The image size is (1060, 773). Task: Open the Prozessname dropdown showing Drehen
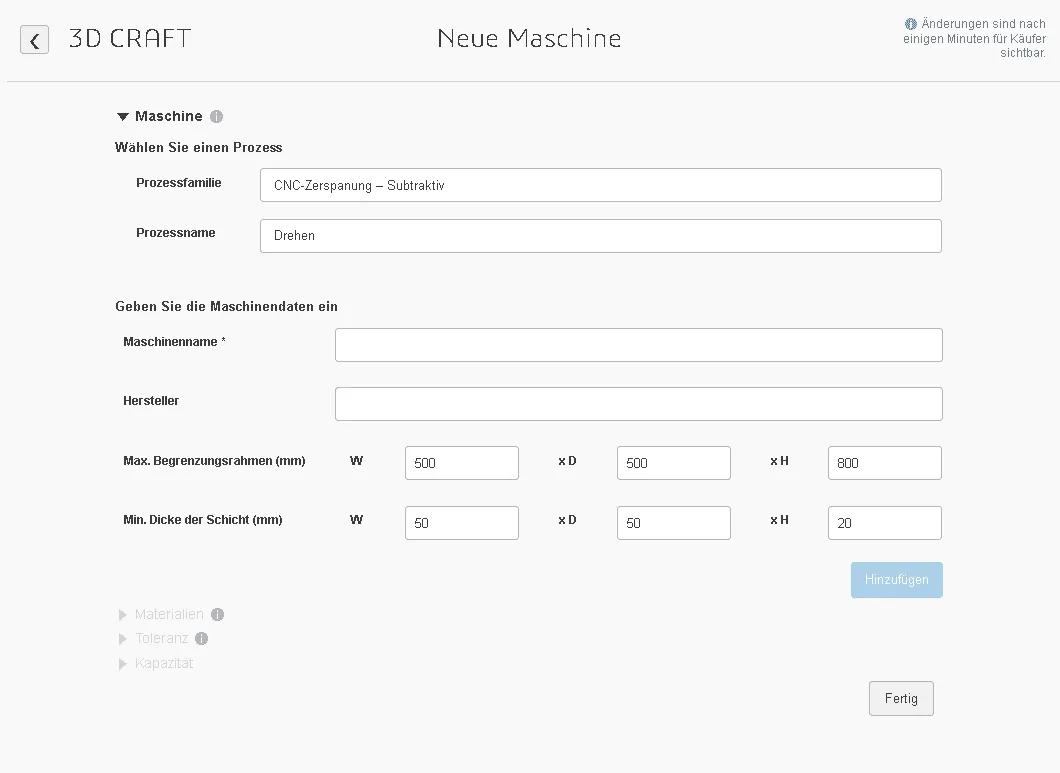(x=600, y=236)
